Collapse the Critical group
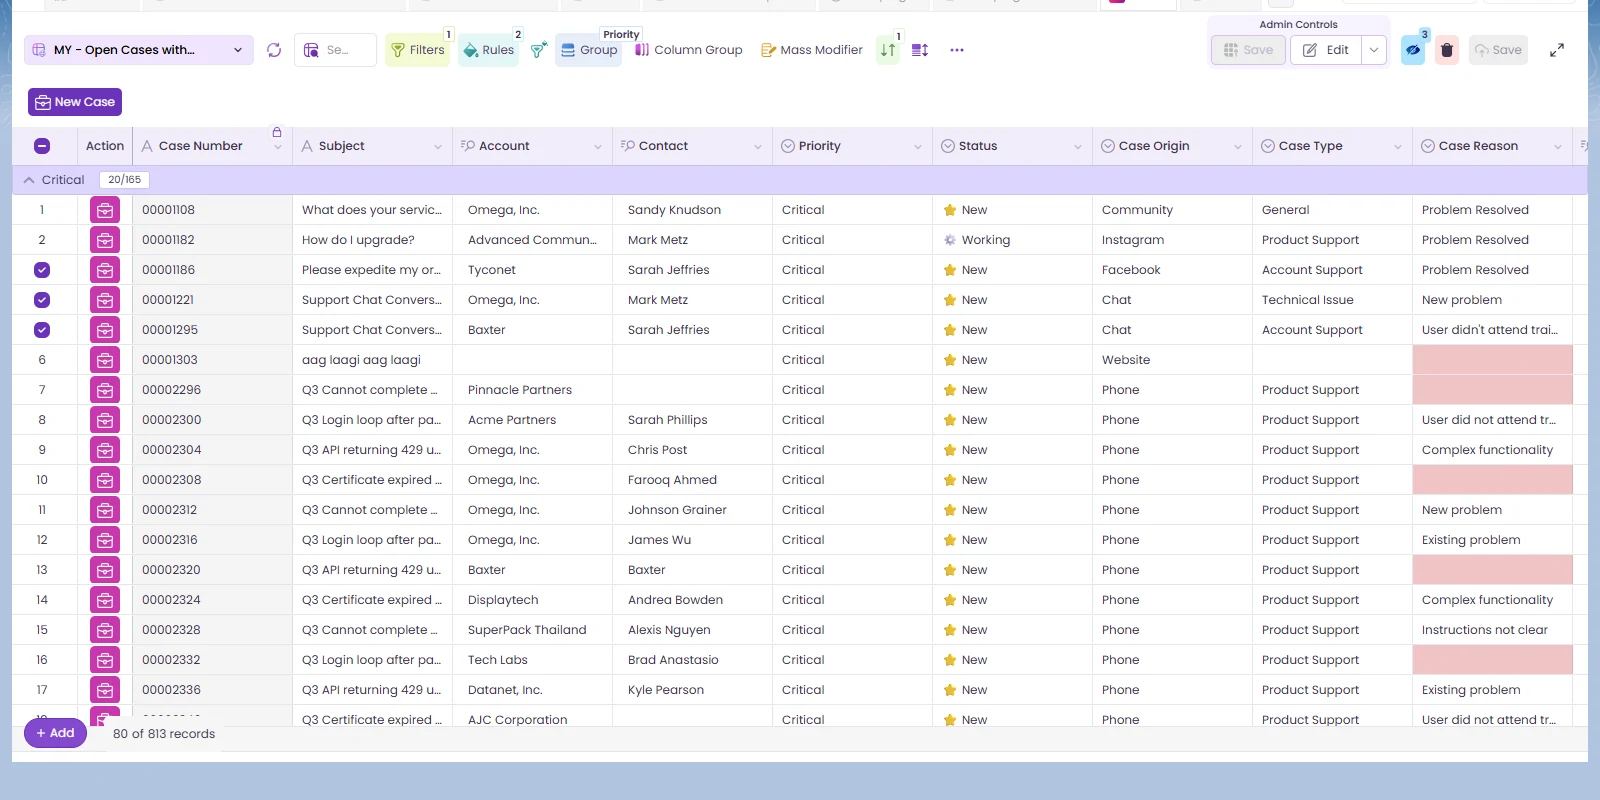 [29, 180]
